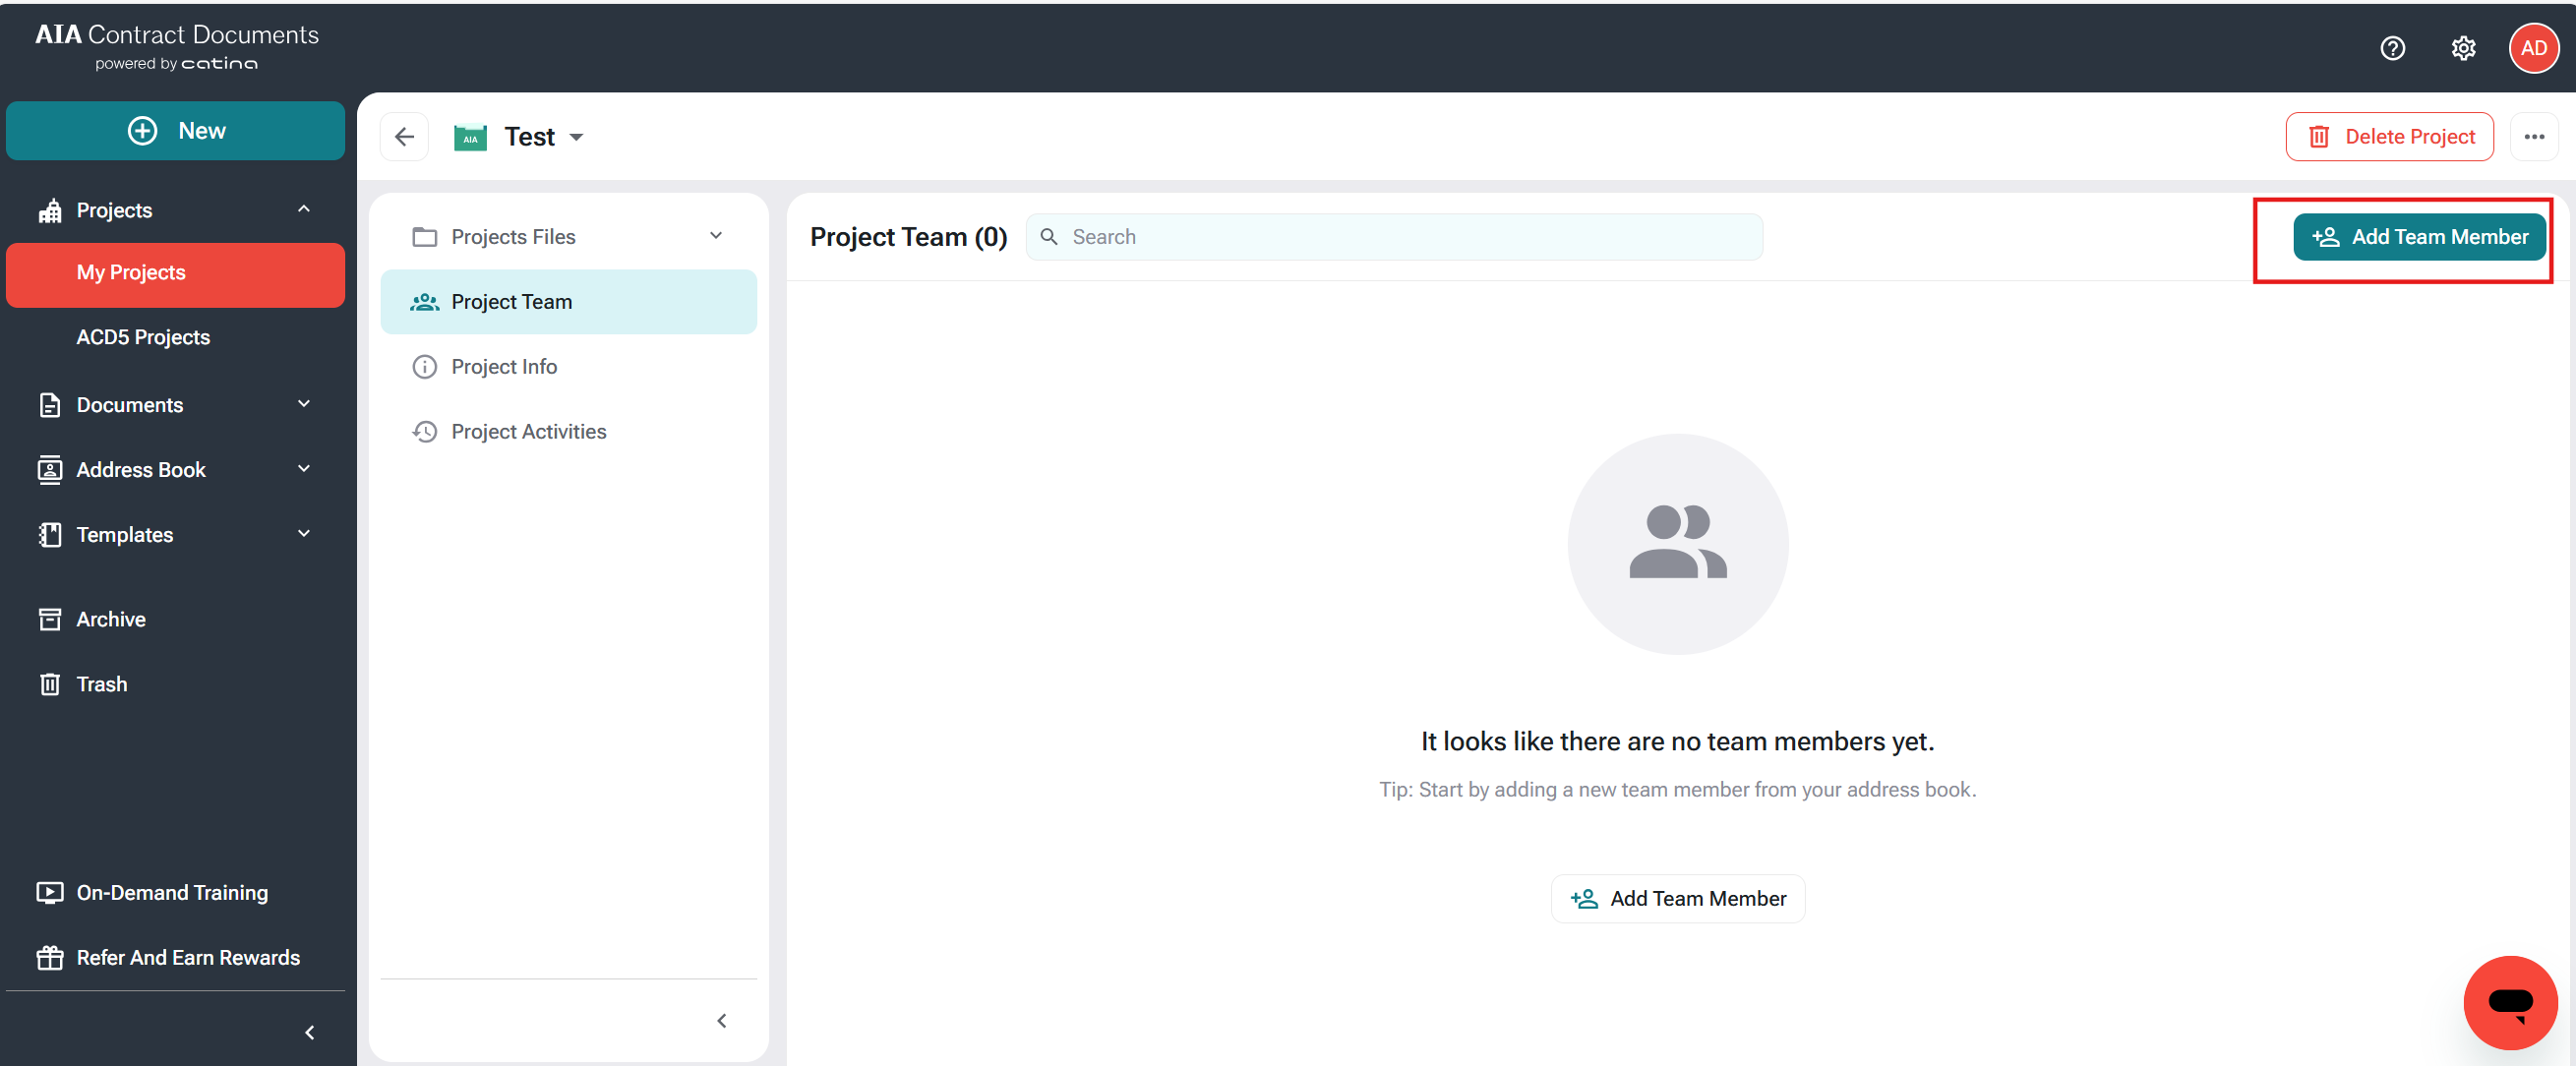Image resolution: width=2576 pixels, height=1066 pixels.
Task: Click the Delete Project button
Action: [x=2389, y=137]
